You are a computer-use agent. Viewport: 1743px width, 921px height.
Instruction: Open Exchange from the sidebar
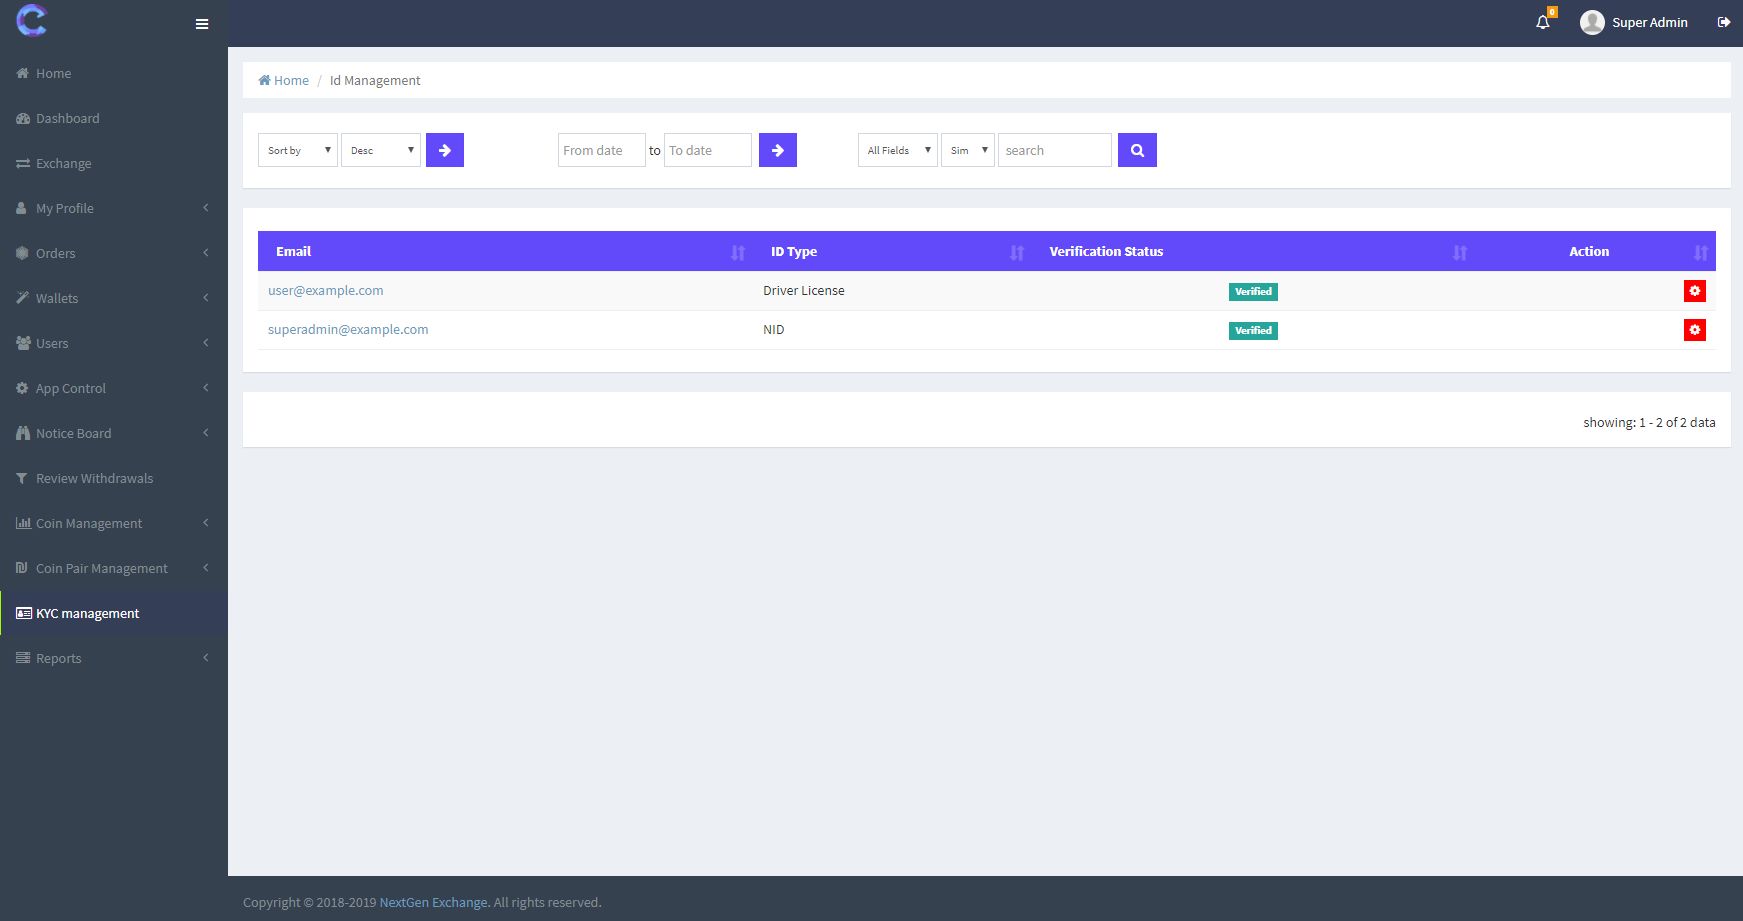[x=114, y=163]
